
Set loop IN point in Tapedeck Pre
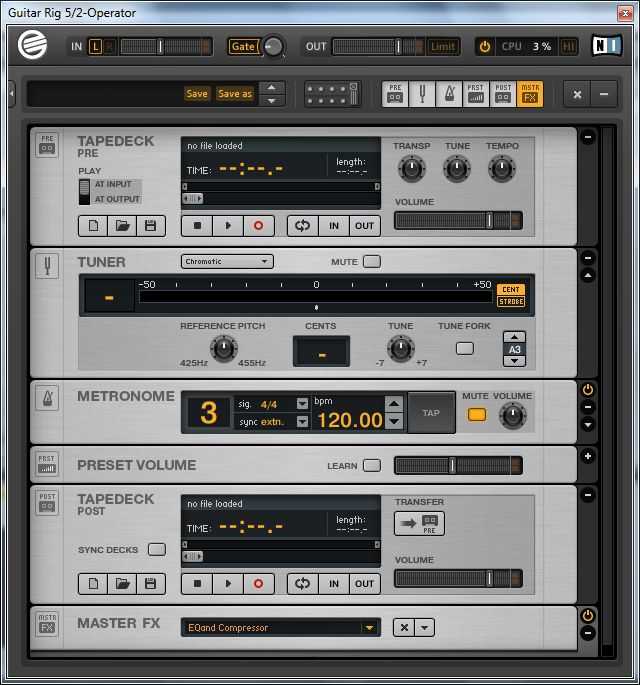pos(334,226)
